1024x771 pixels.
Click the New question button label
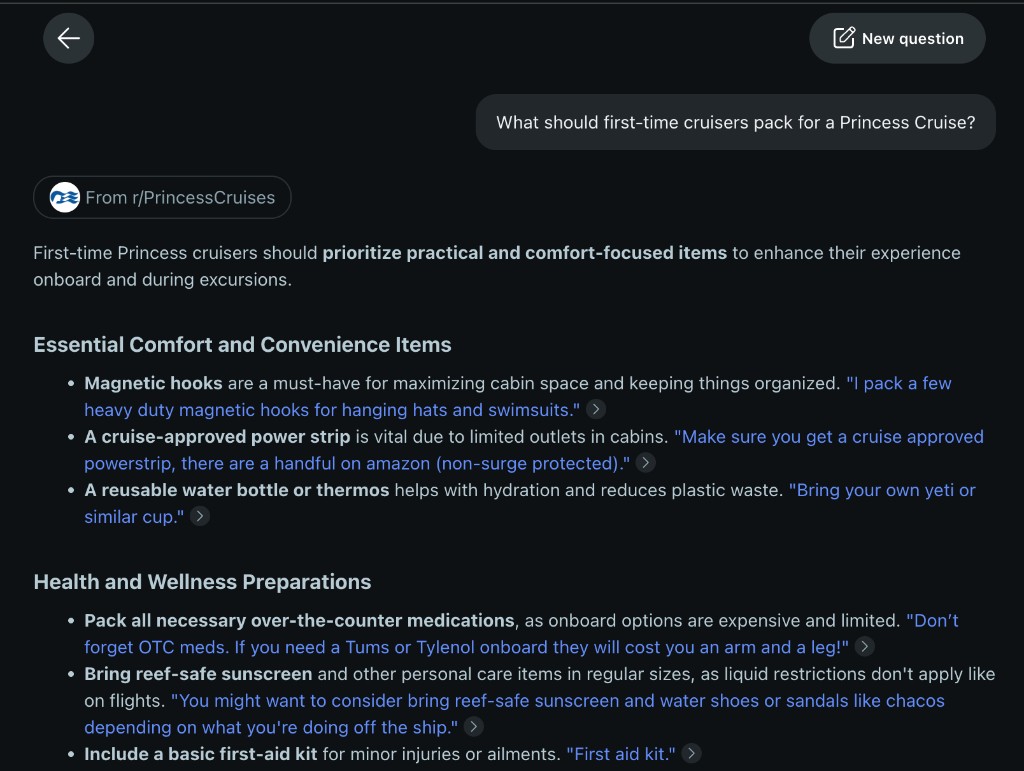coord(913,39)
